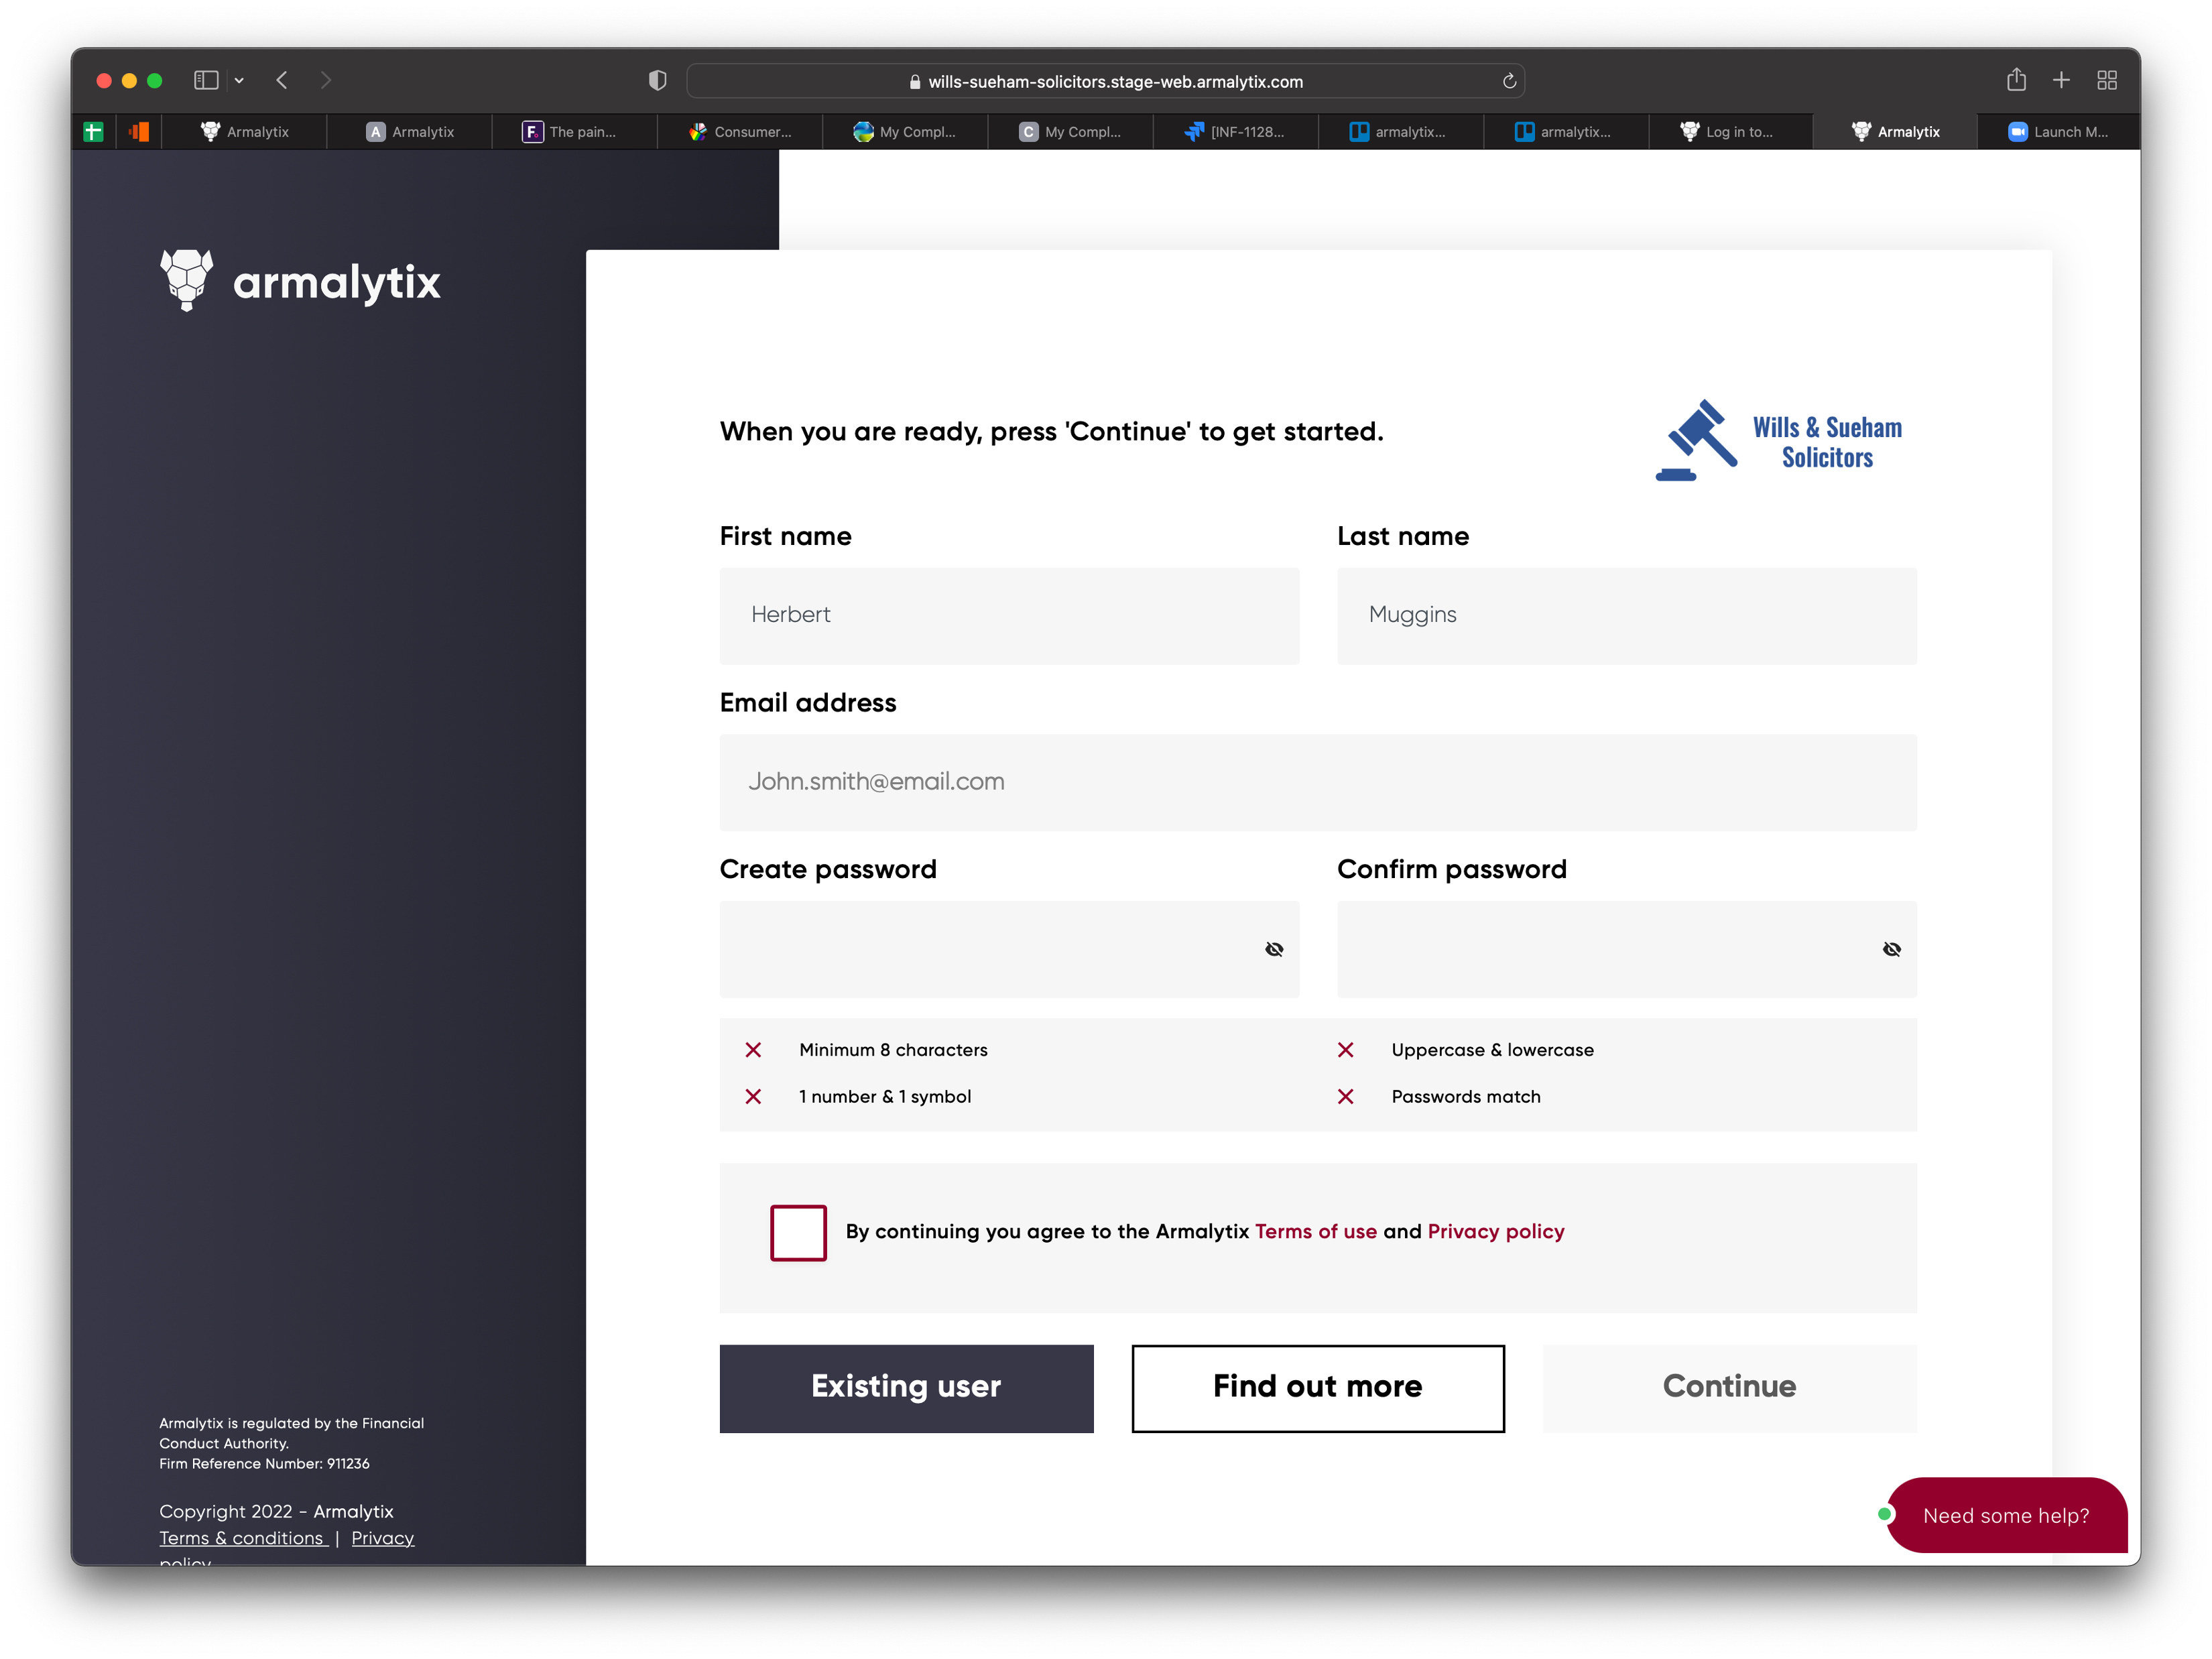This screenshot has height=1659, width=2212.
Task: Click the Share icon in Safari toolbar
Action: (x=2016, y=80)
